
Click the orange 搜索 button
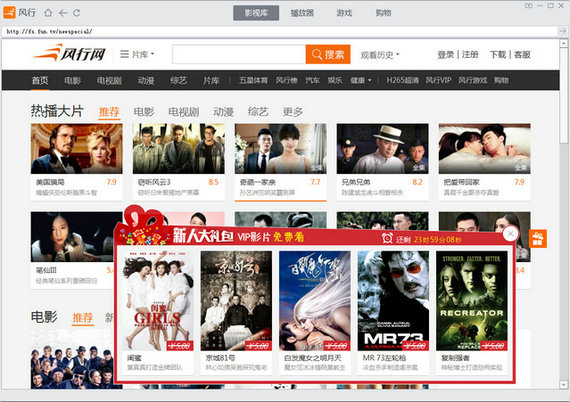(x=328, y=55)
